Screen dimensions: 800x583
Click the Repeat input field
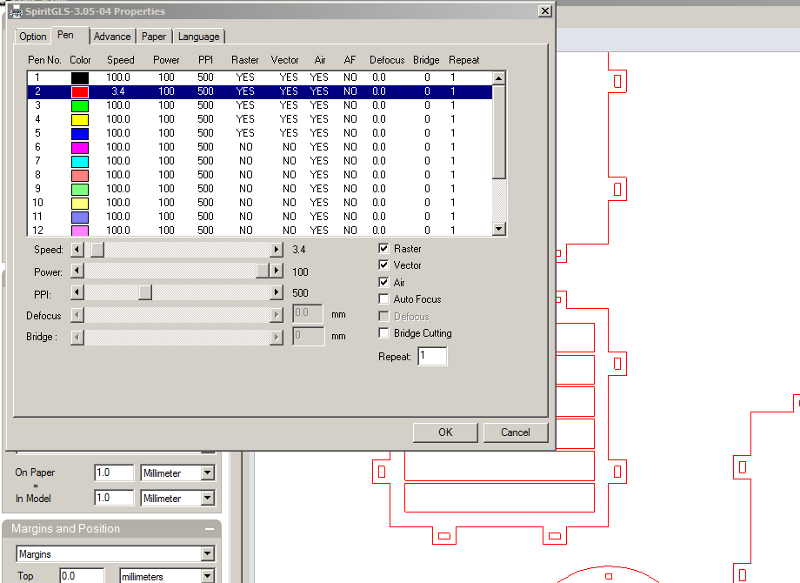coord(432,356)
